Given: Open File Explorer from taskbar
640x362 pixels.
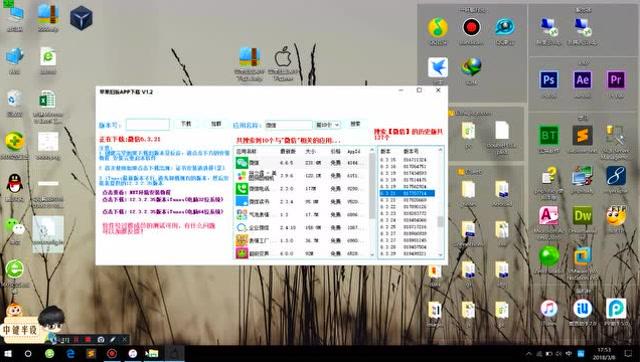Looking at the screenshot, I should [152, 353].
